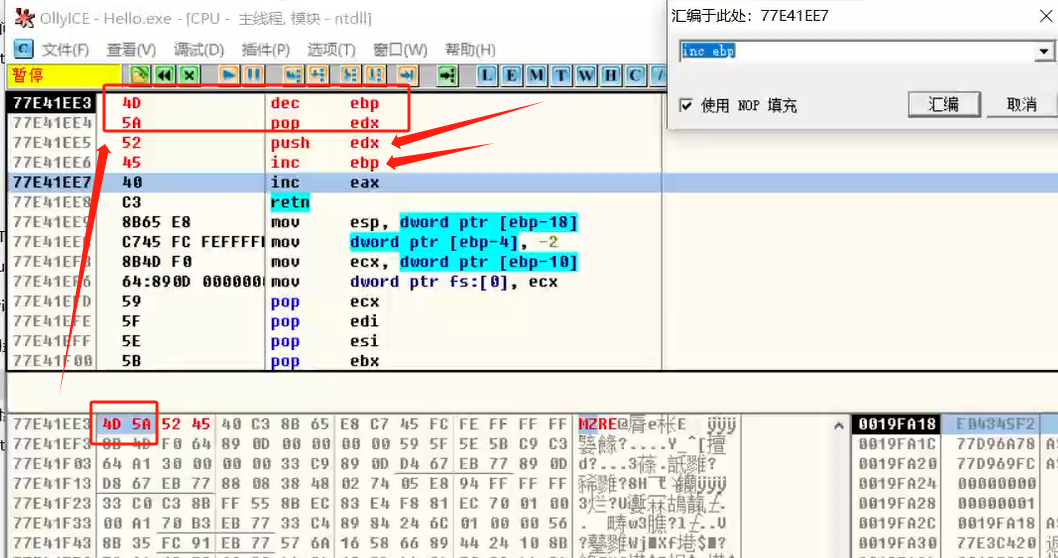Click the Close program X icon
This screenshot has height=558, width=1058.
[189, 75]
